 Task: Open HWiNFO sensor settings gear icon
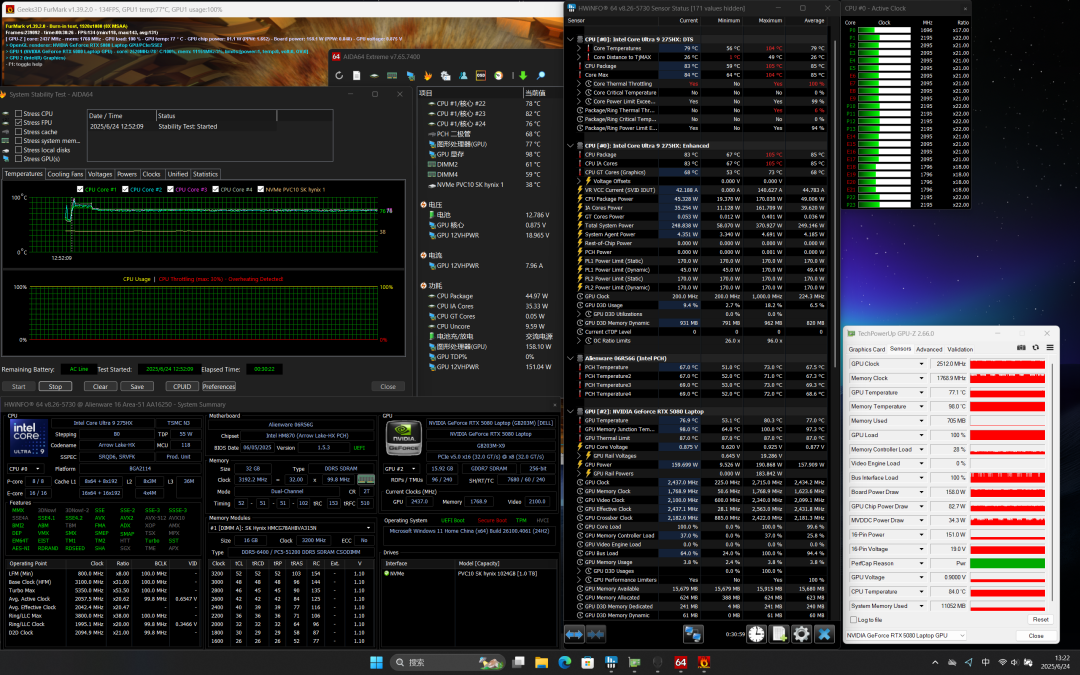pyautogui.click(x=801, y=634)
